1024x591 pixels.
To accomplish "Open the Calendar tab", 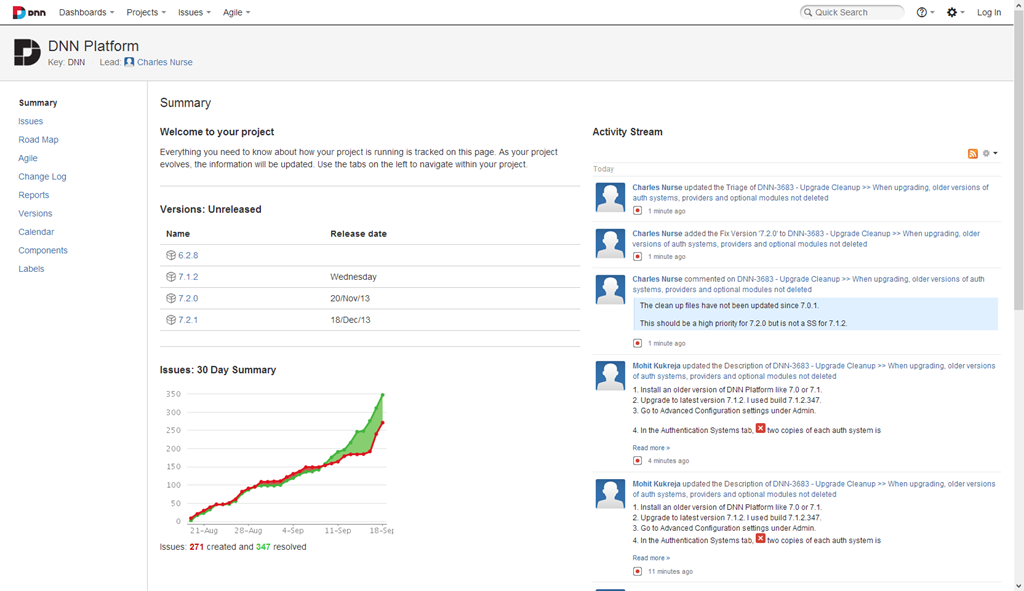I will pyautogui.click(x=37, y=232).
